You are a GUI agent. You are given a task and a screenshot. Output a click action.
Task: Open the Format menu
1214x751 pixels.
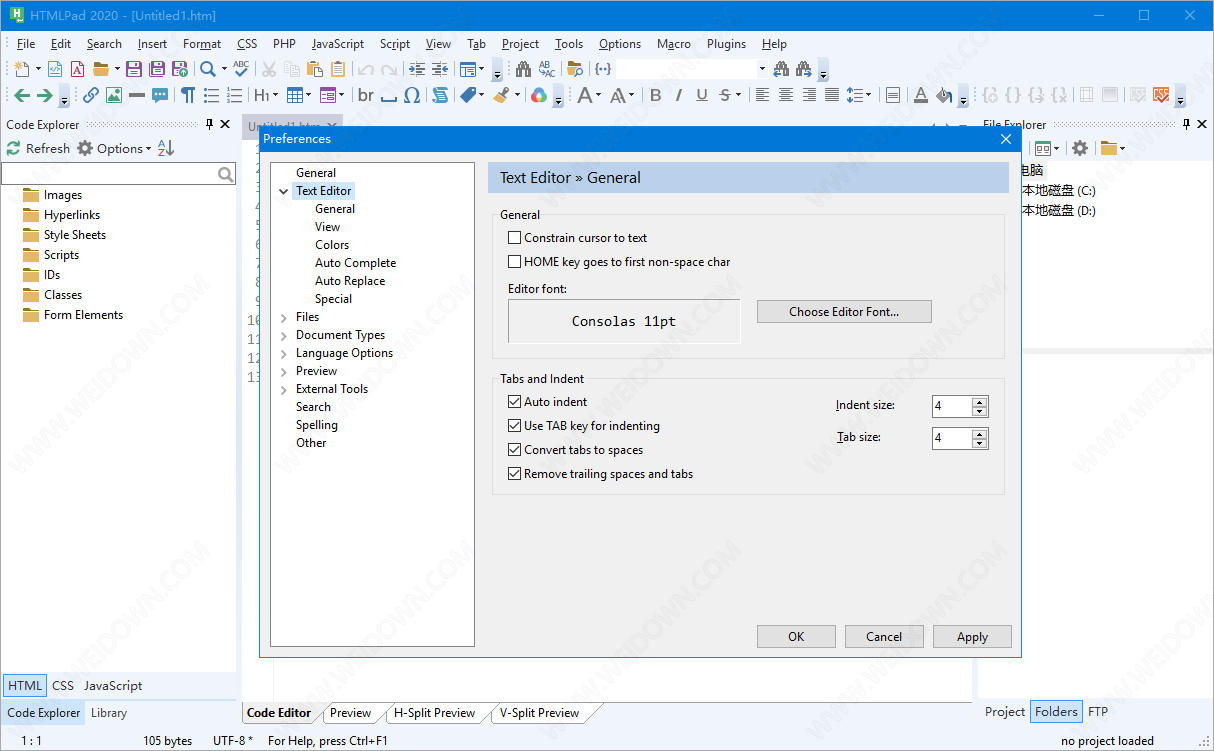202,44
